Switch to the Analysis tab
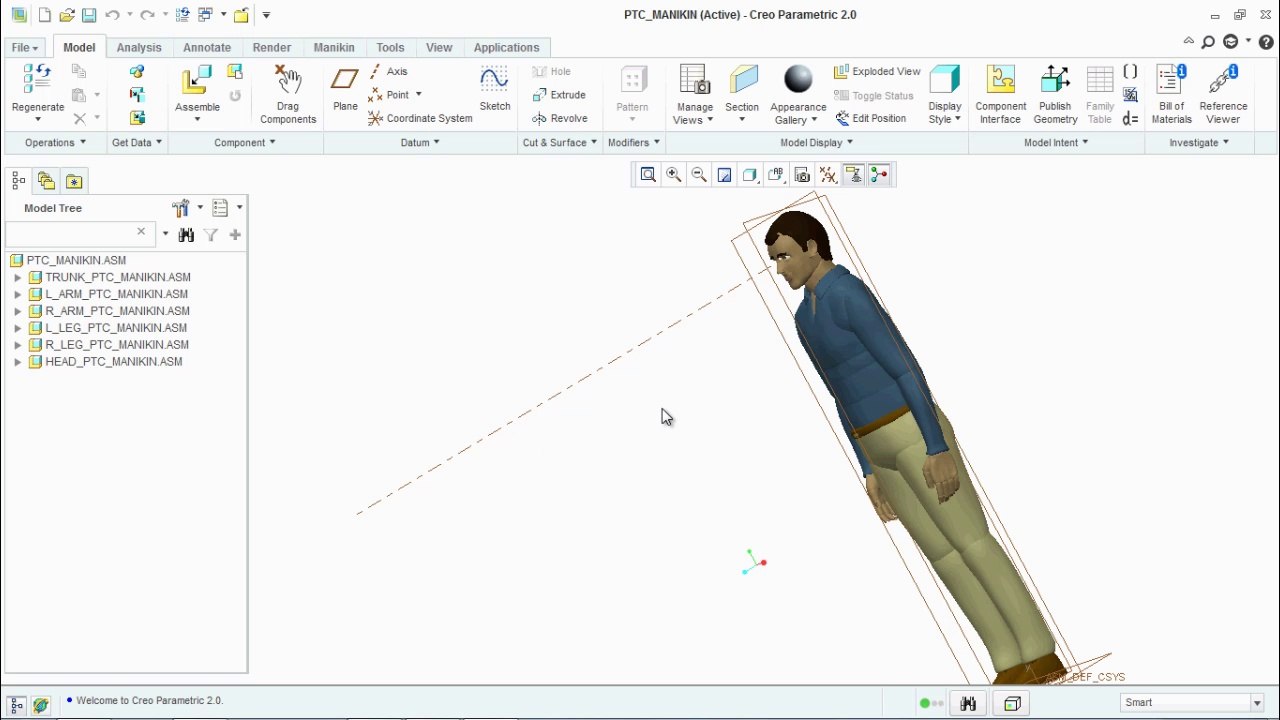1280x720 pixels. click(139, 47)
